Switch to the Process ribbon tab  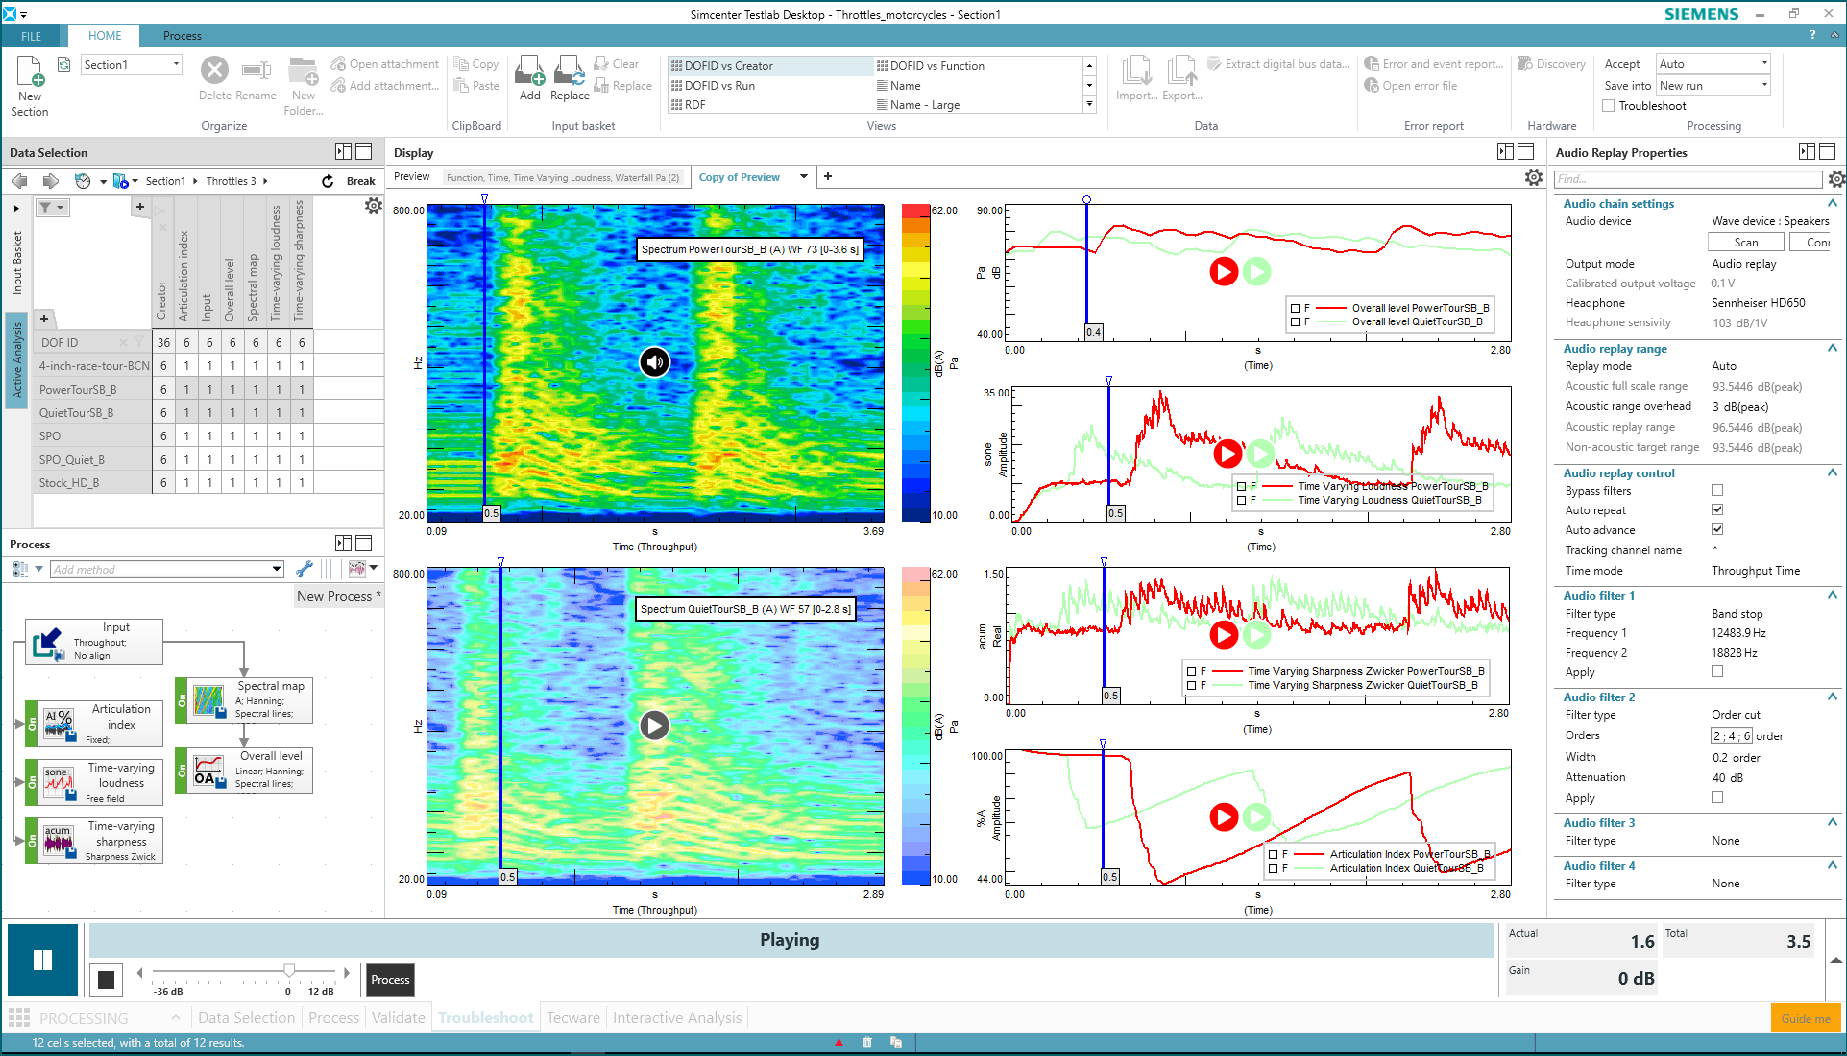(182, 36)
